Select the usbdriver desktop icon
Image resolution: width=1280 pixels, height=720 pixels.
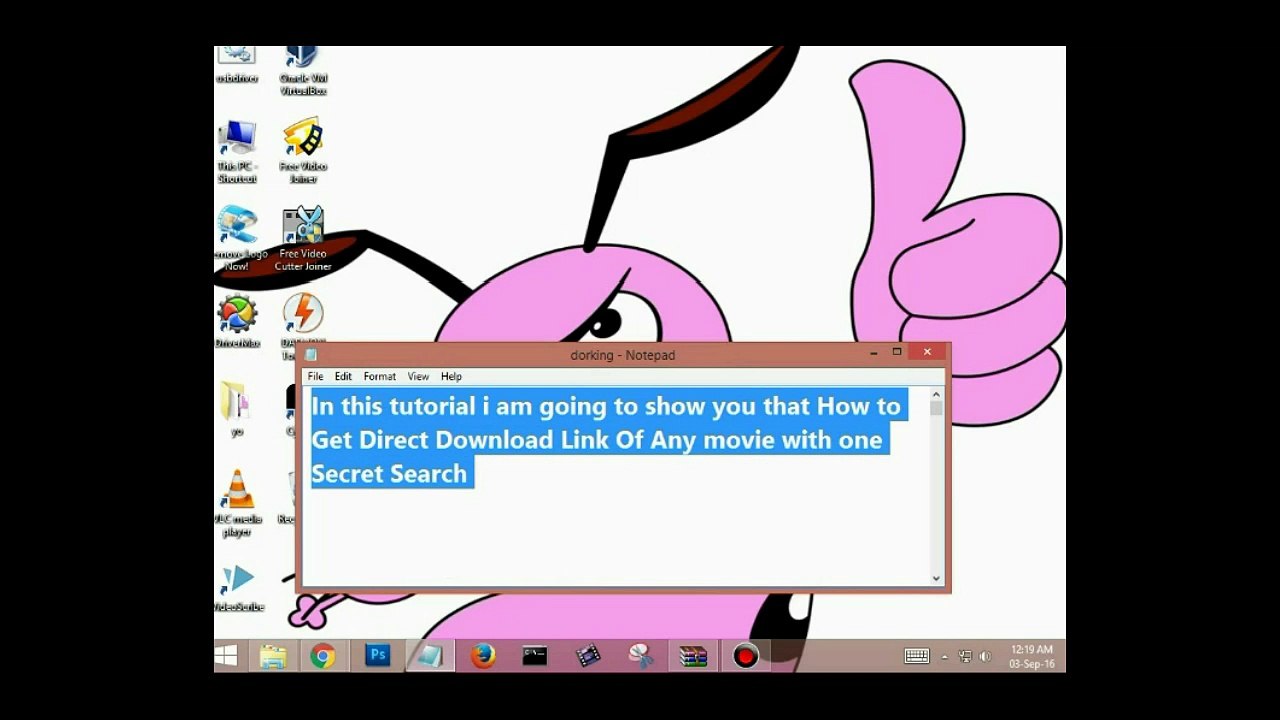[x=237, y=65]
